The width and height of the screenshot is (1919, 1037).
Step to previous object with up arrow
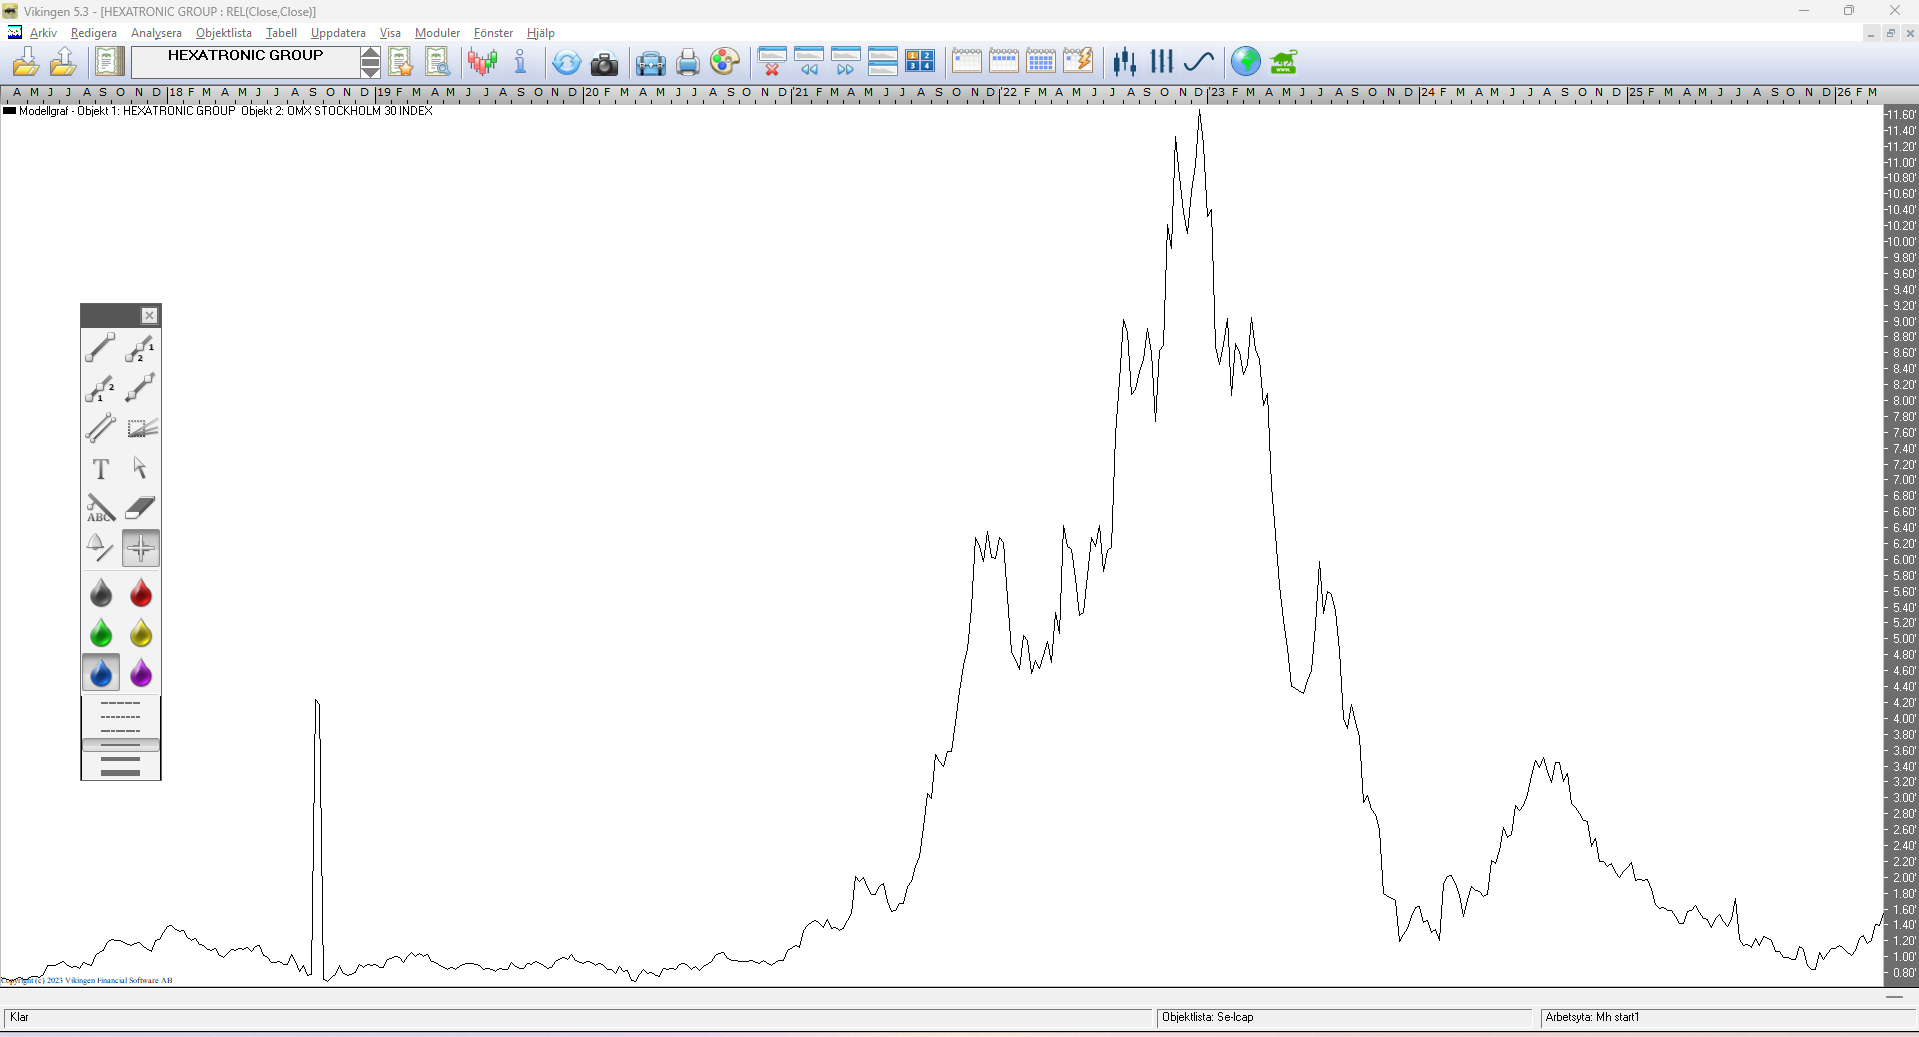370,54
